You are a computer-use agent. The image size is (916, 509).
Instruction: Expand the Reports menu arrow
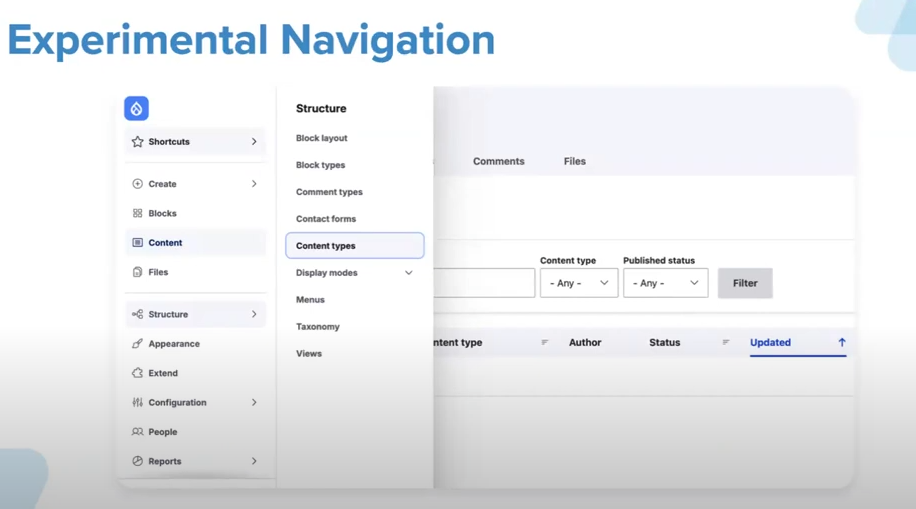click(254, 462)
